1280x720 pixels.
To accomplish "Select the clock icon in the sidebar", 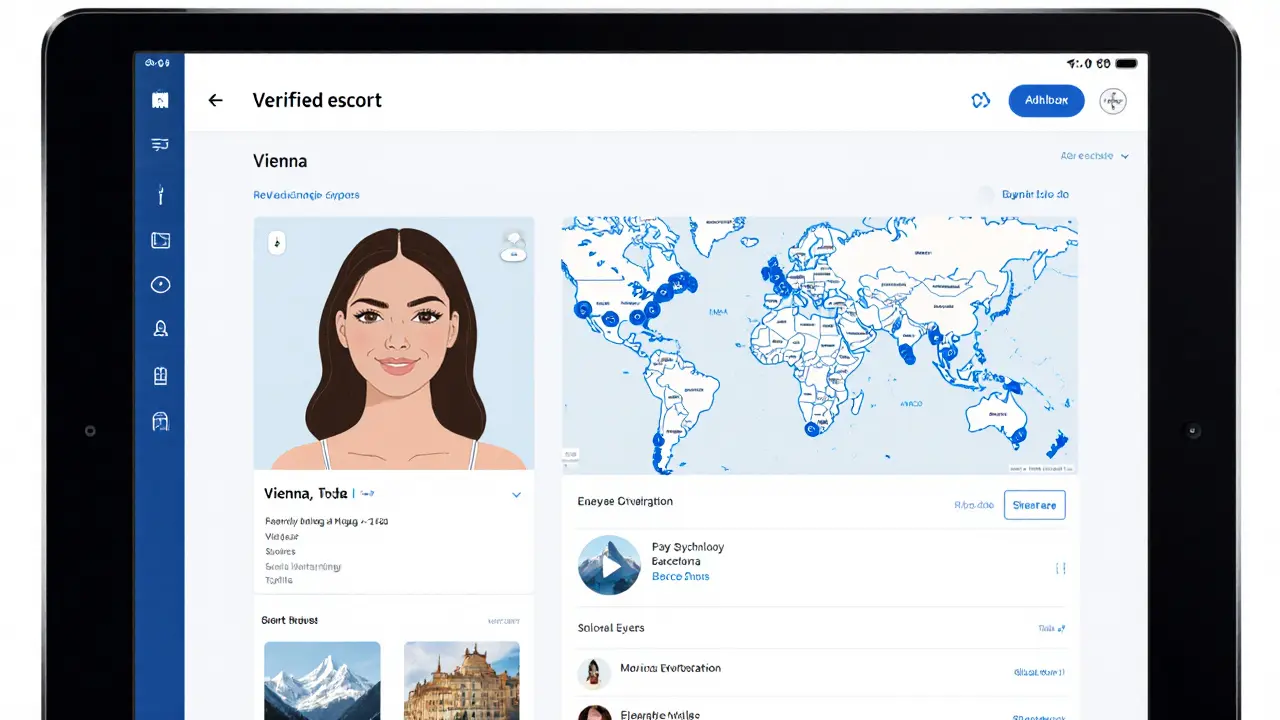I will click(160, 284).
